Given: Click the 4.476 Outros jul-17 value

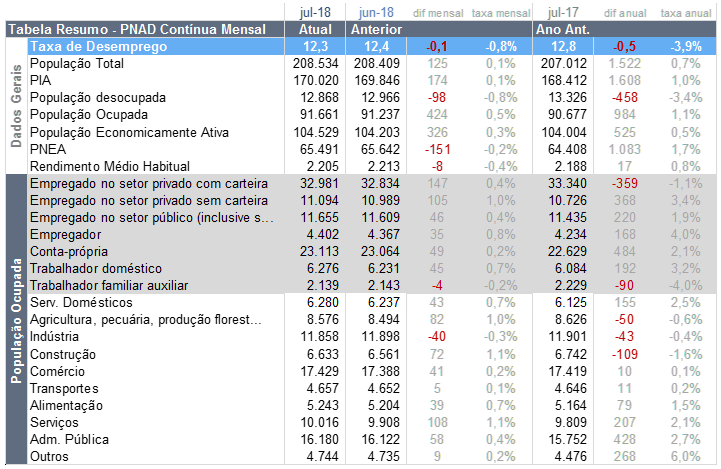Looking at the screenshot, I should coord(571,457).
